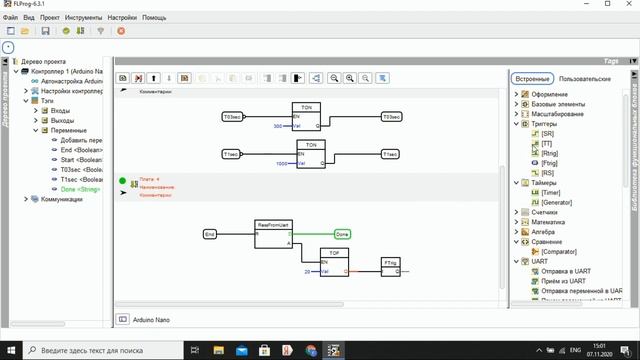Expand the Выходы tree node

point(36,120)
